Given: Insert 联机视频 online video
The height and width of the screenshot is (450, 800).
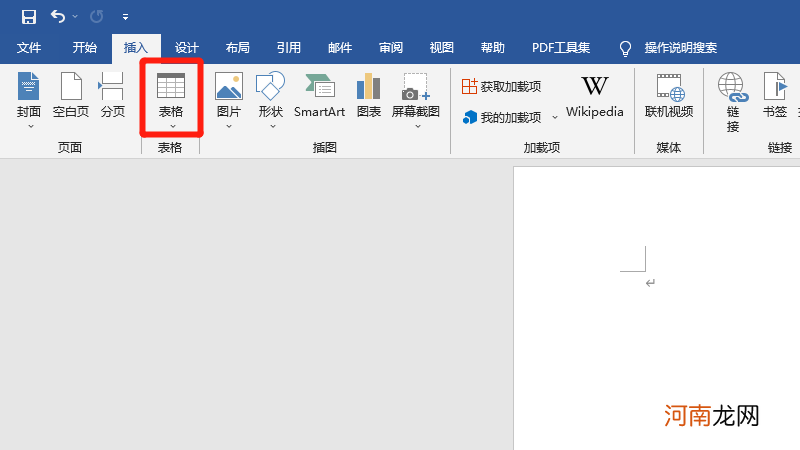Looking at the screenshot, I should coord(669,95).
